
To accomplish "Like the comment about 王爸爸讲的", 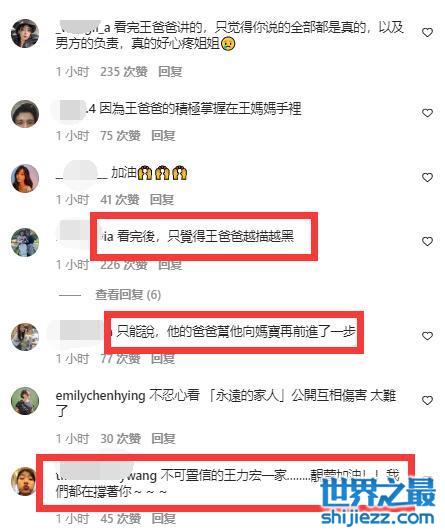I will (427, 33).
